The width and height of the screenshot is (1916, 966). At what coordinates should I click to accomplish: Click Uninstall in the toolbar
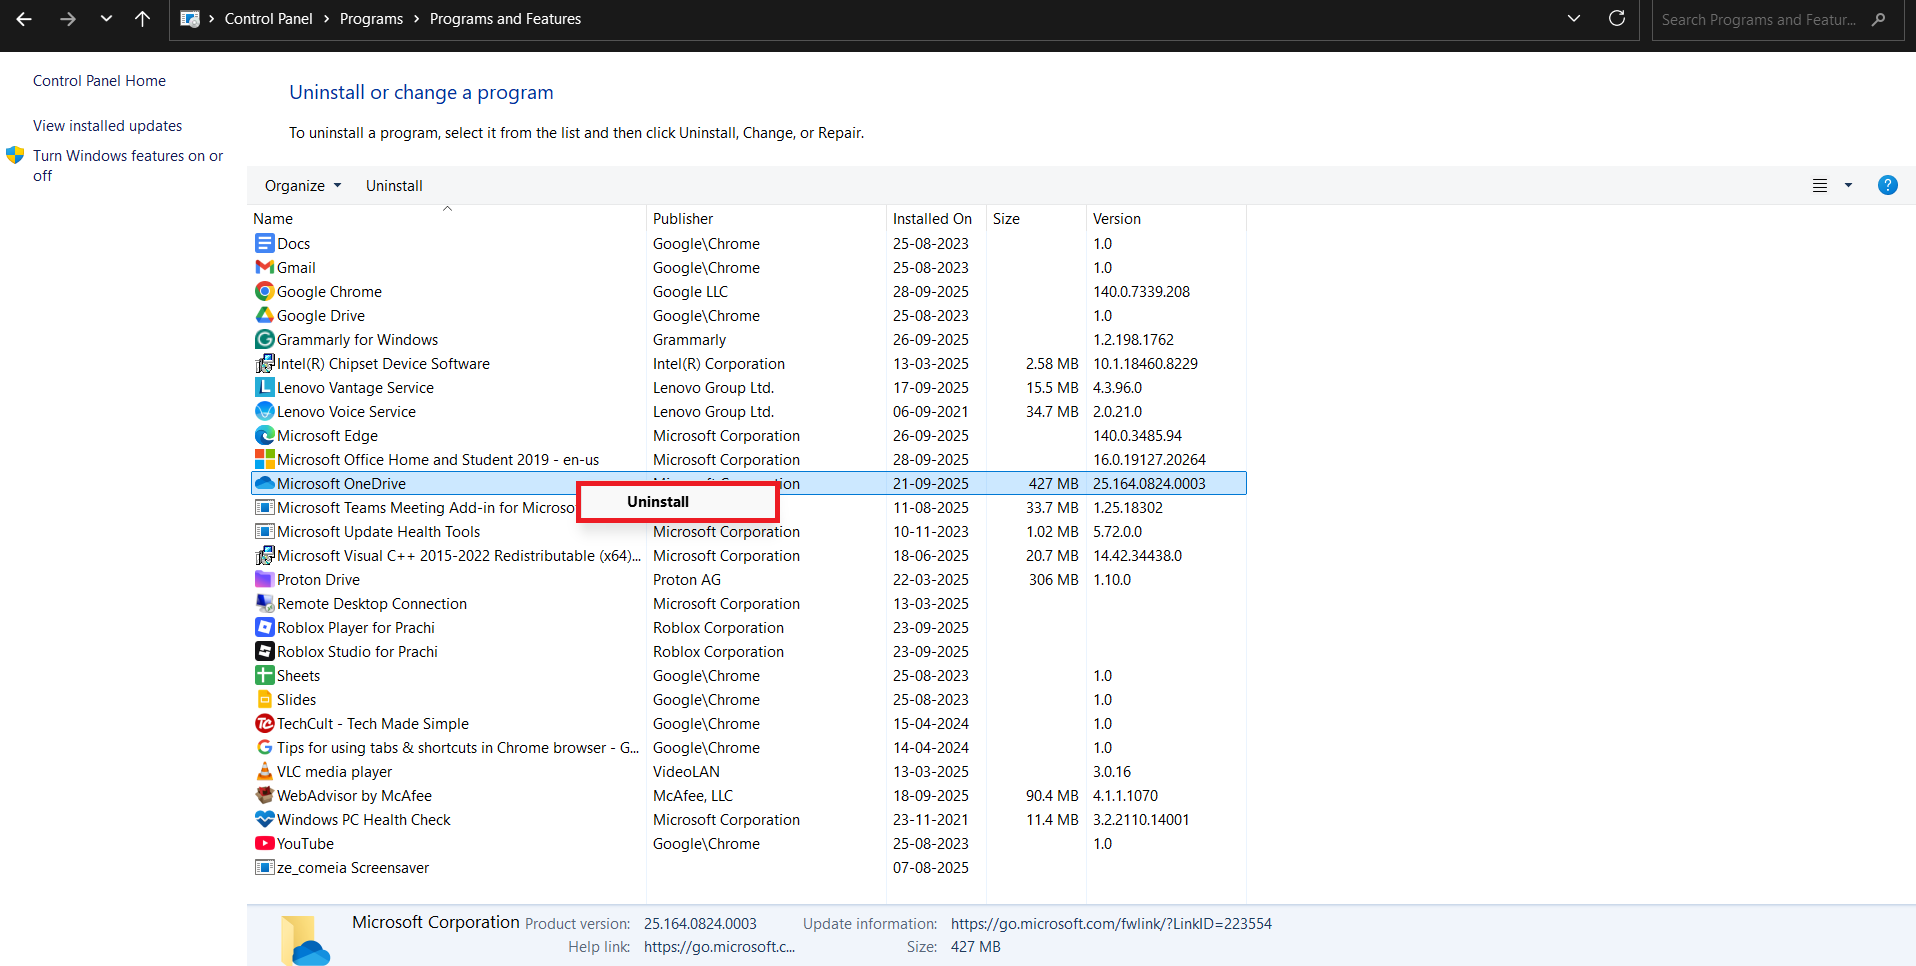394,185
